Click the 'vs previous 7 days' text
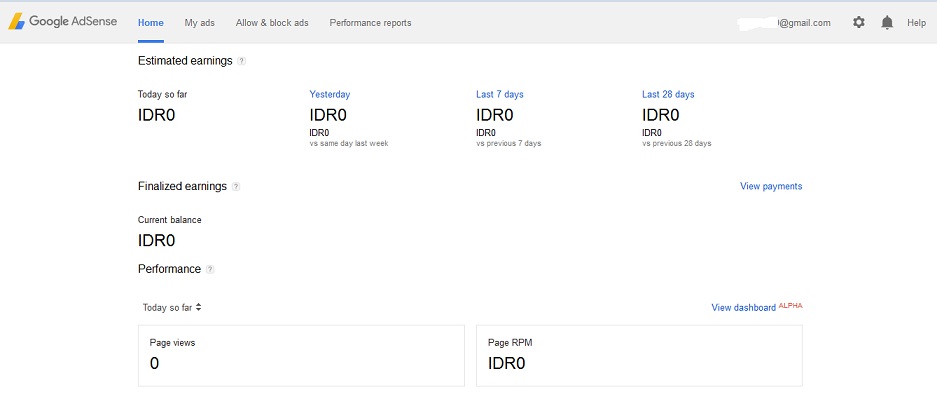This screenshot has height=397, width=937. (x=509, y=143)
